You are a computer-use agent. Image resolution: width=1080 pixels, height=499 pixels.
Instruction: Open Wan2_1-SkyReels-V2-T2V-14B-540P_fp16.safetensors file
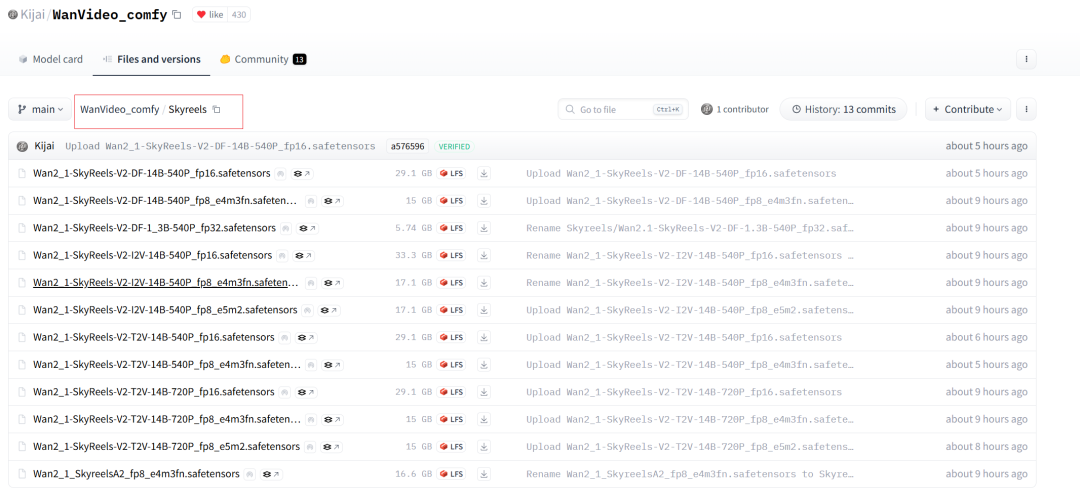click(154, 338)
